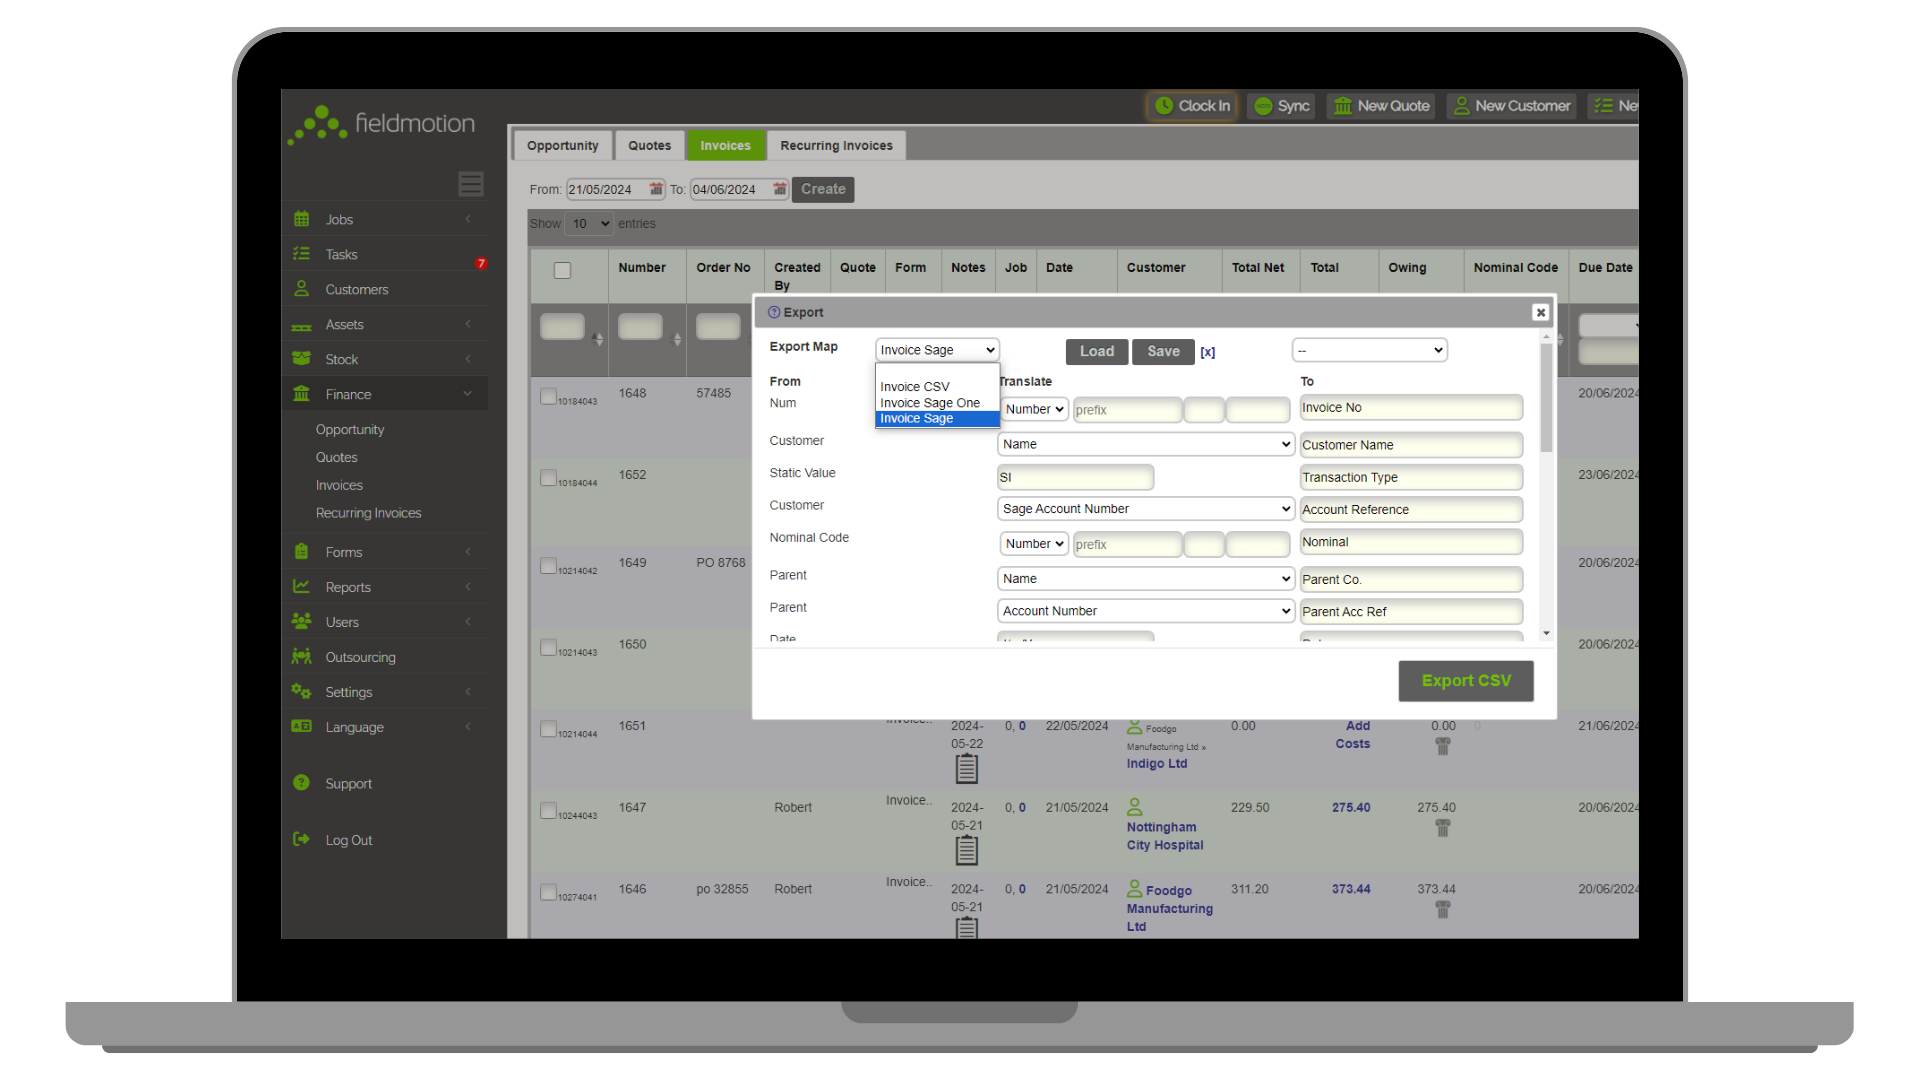Open the notes clipboard icon for Nottingham City Hospital

tap(966, 850)
